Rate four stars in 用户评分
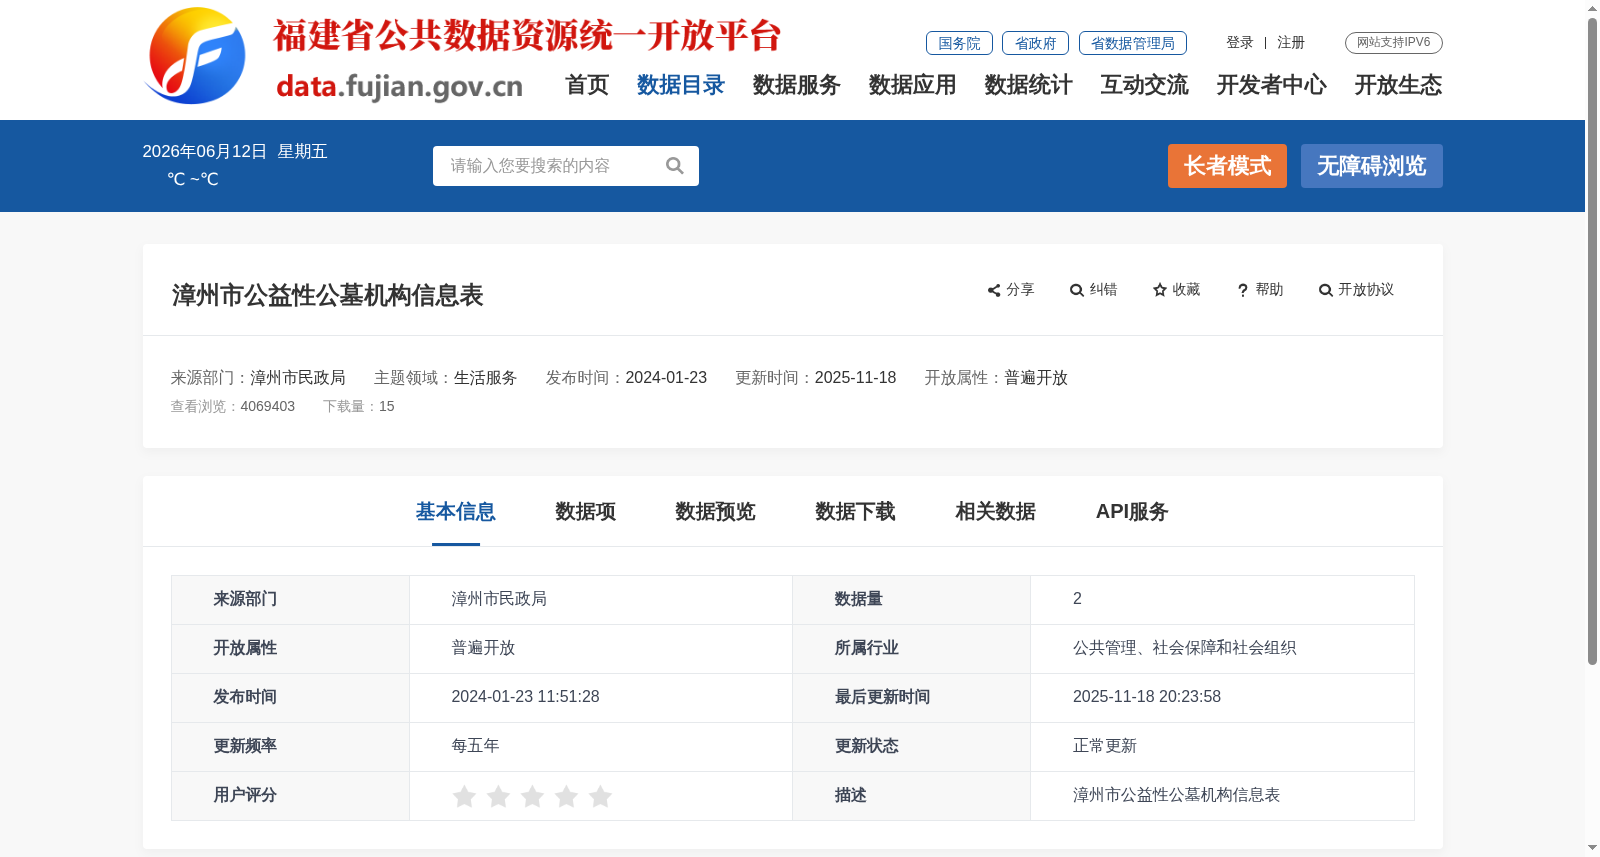Image resolution: width=1600 pixels, height=857 pixels. pyautogui.click(x=566, y=796)
